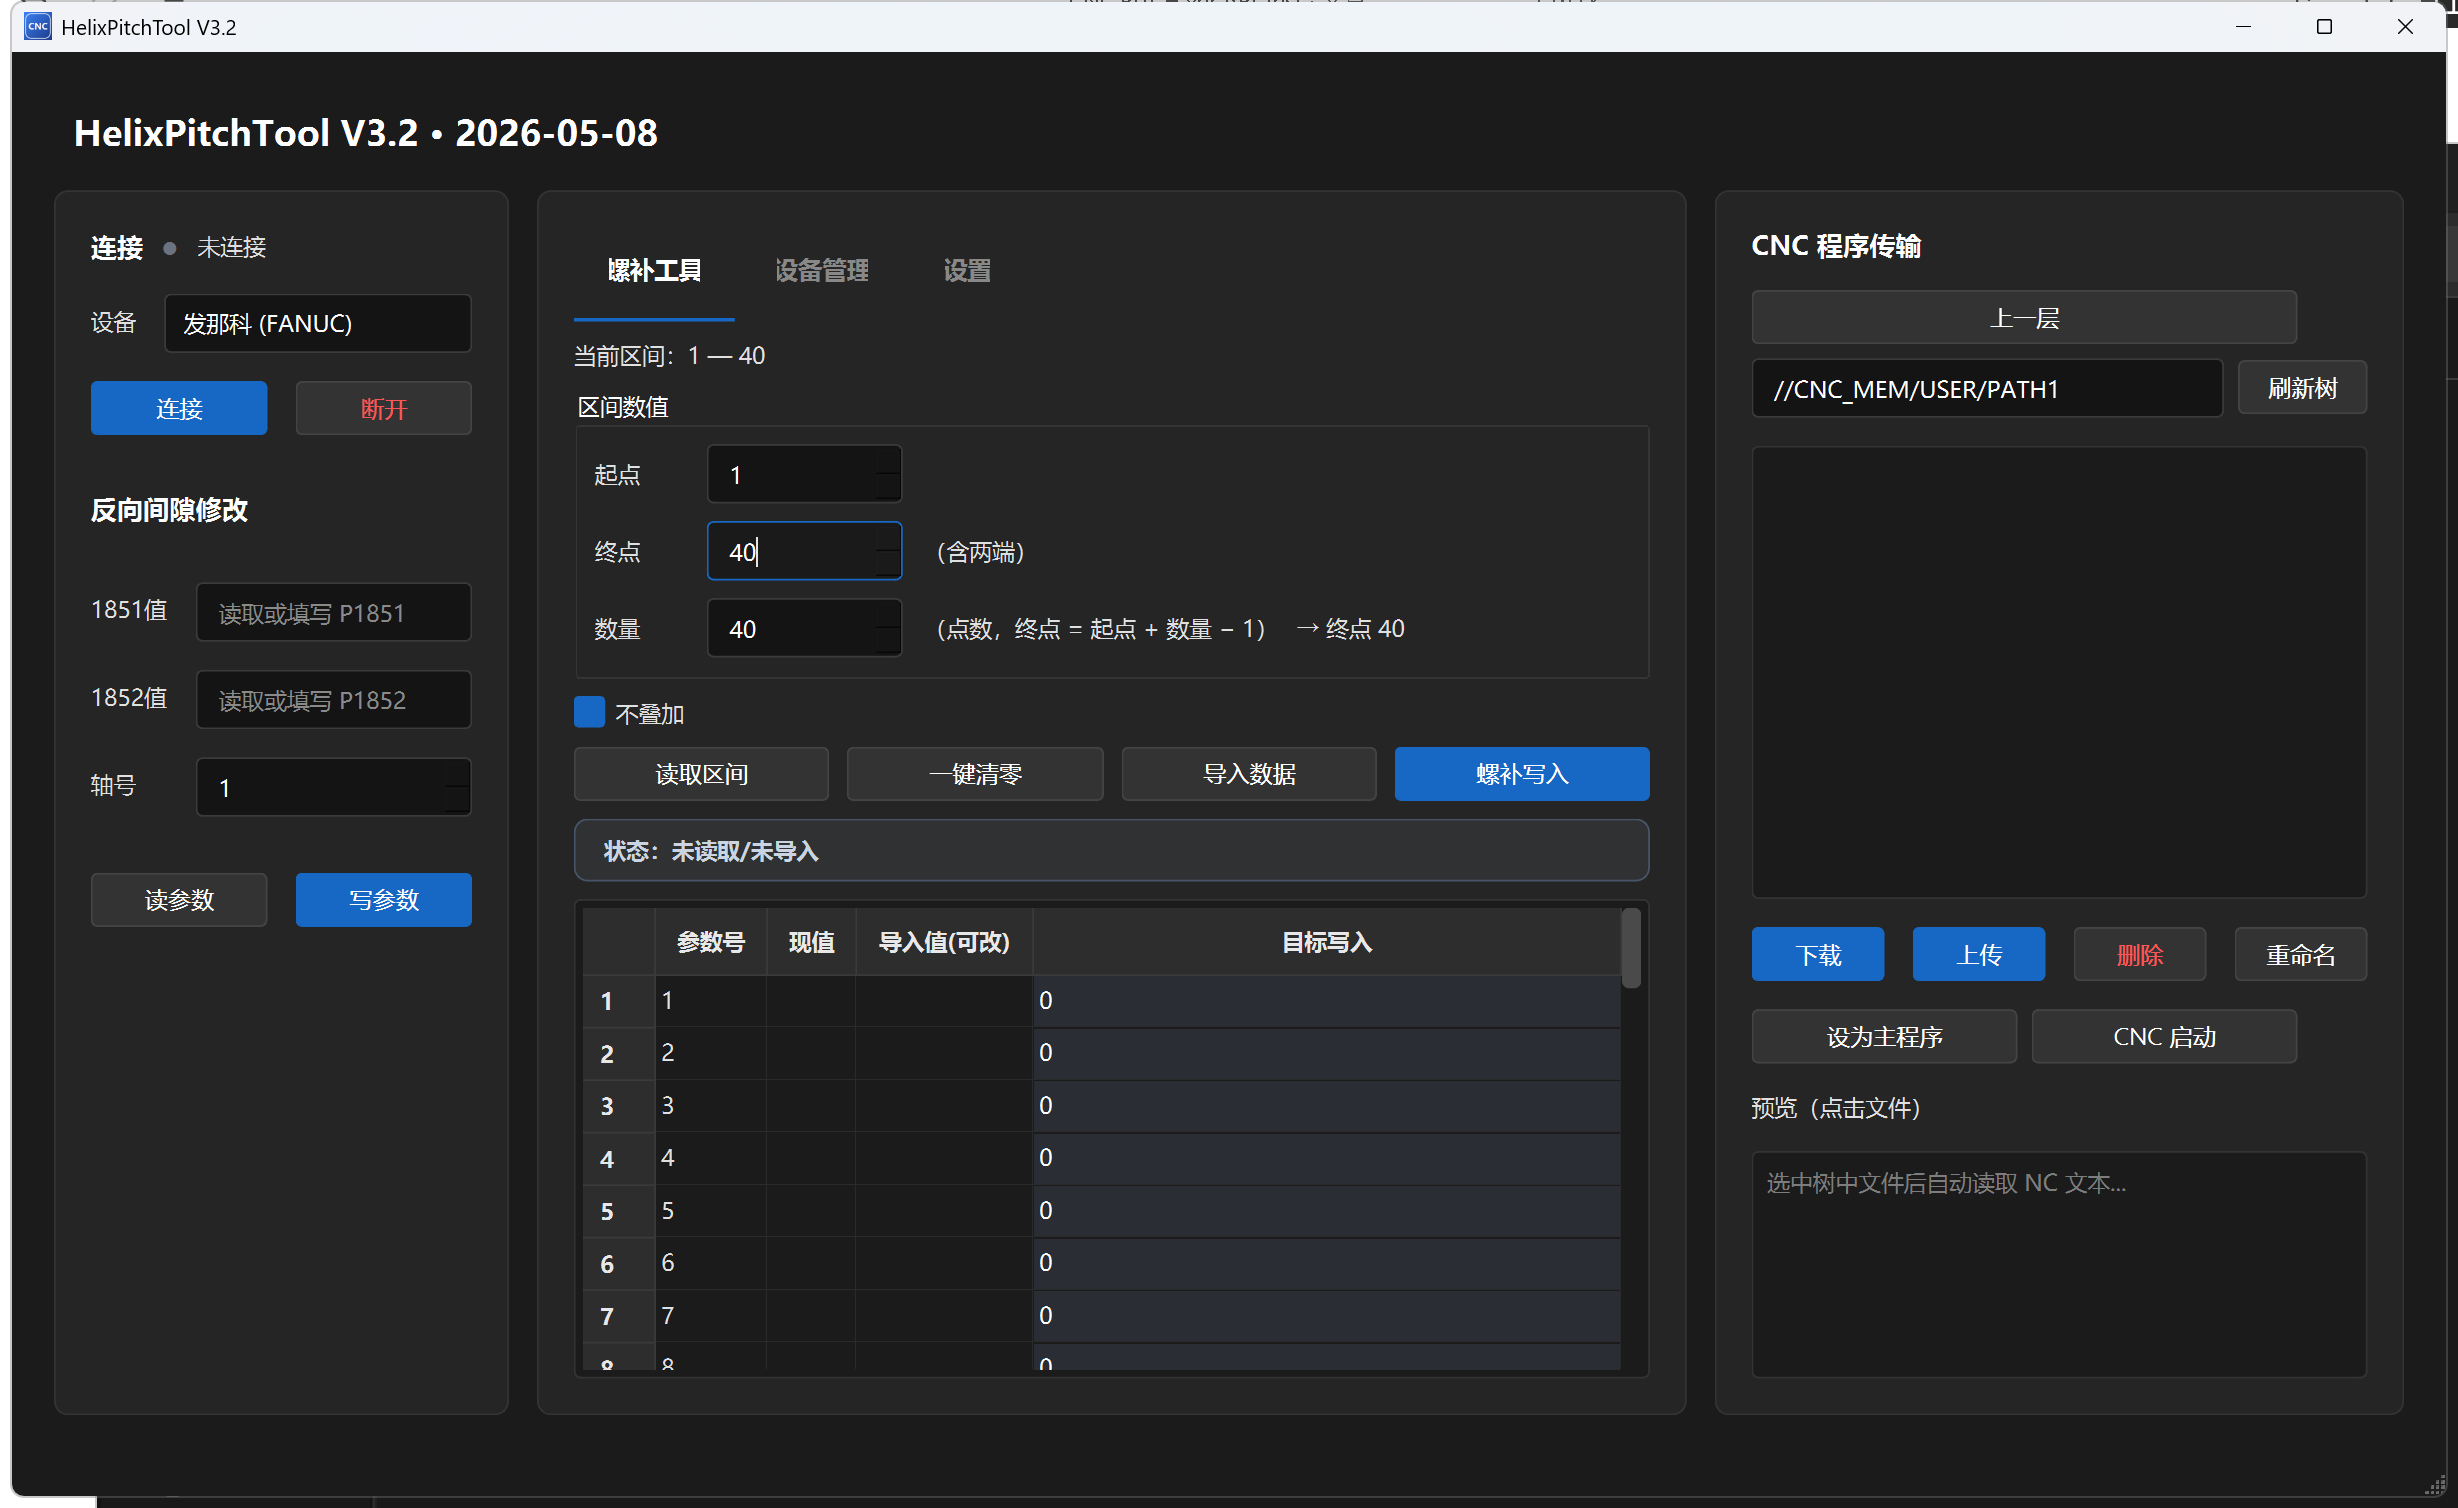Click the 目标写入 cell in row 2
The height and width of the screenshot is (1508, 2458).
1327,1053
